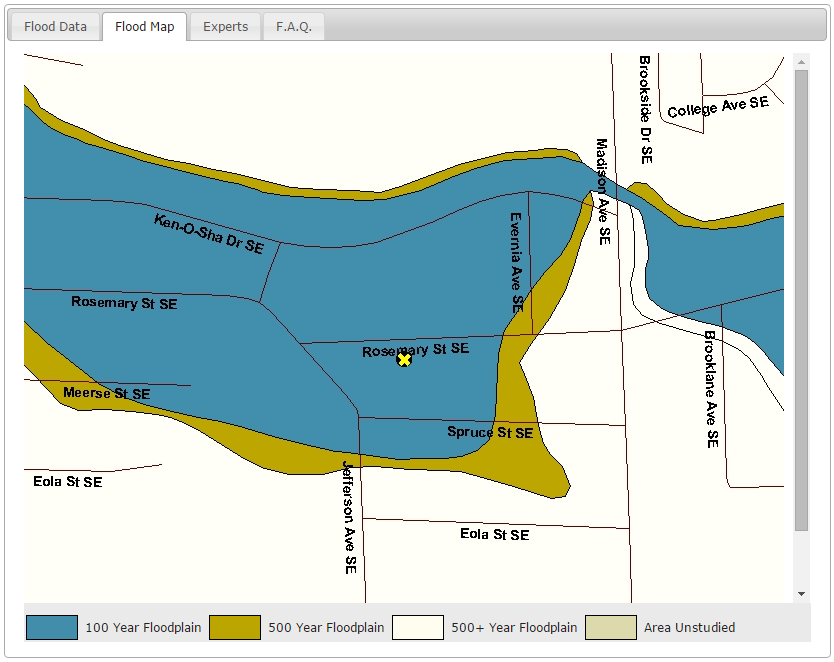This screenshot has height=662, width=834.
Task: Click the 500+ Year Floodplain white swatch
Action: tap(418, 627)
